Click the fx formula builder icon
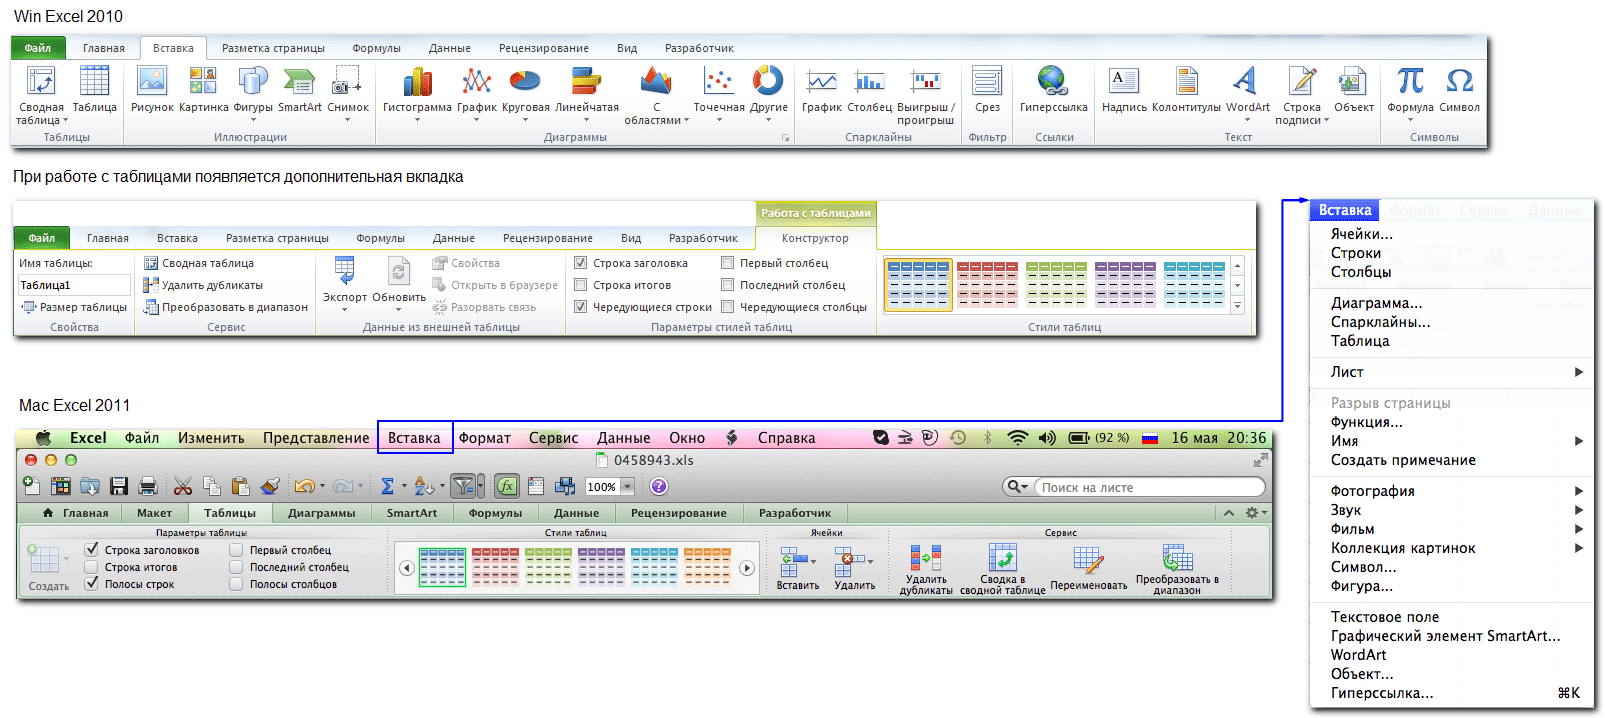Screen dimensions: 1605x718 (x=507, y=486)
